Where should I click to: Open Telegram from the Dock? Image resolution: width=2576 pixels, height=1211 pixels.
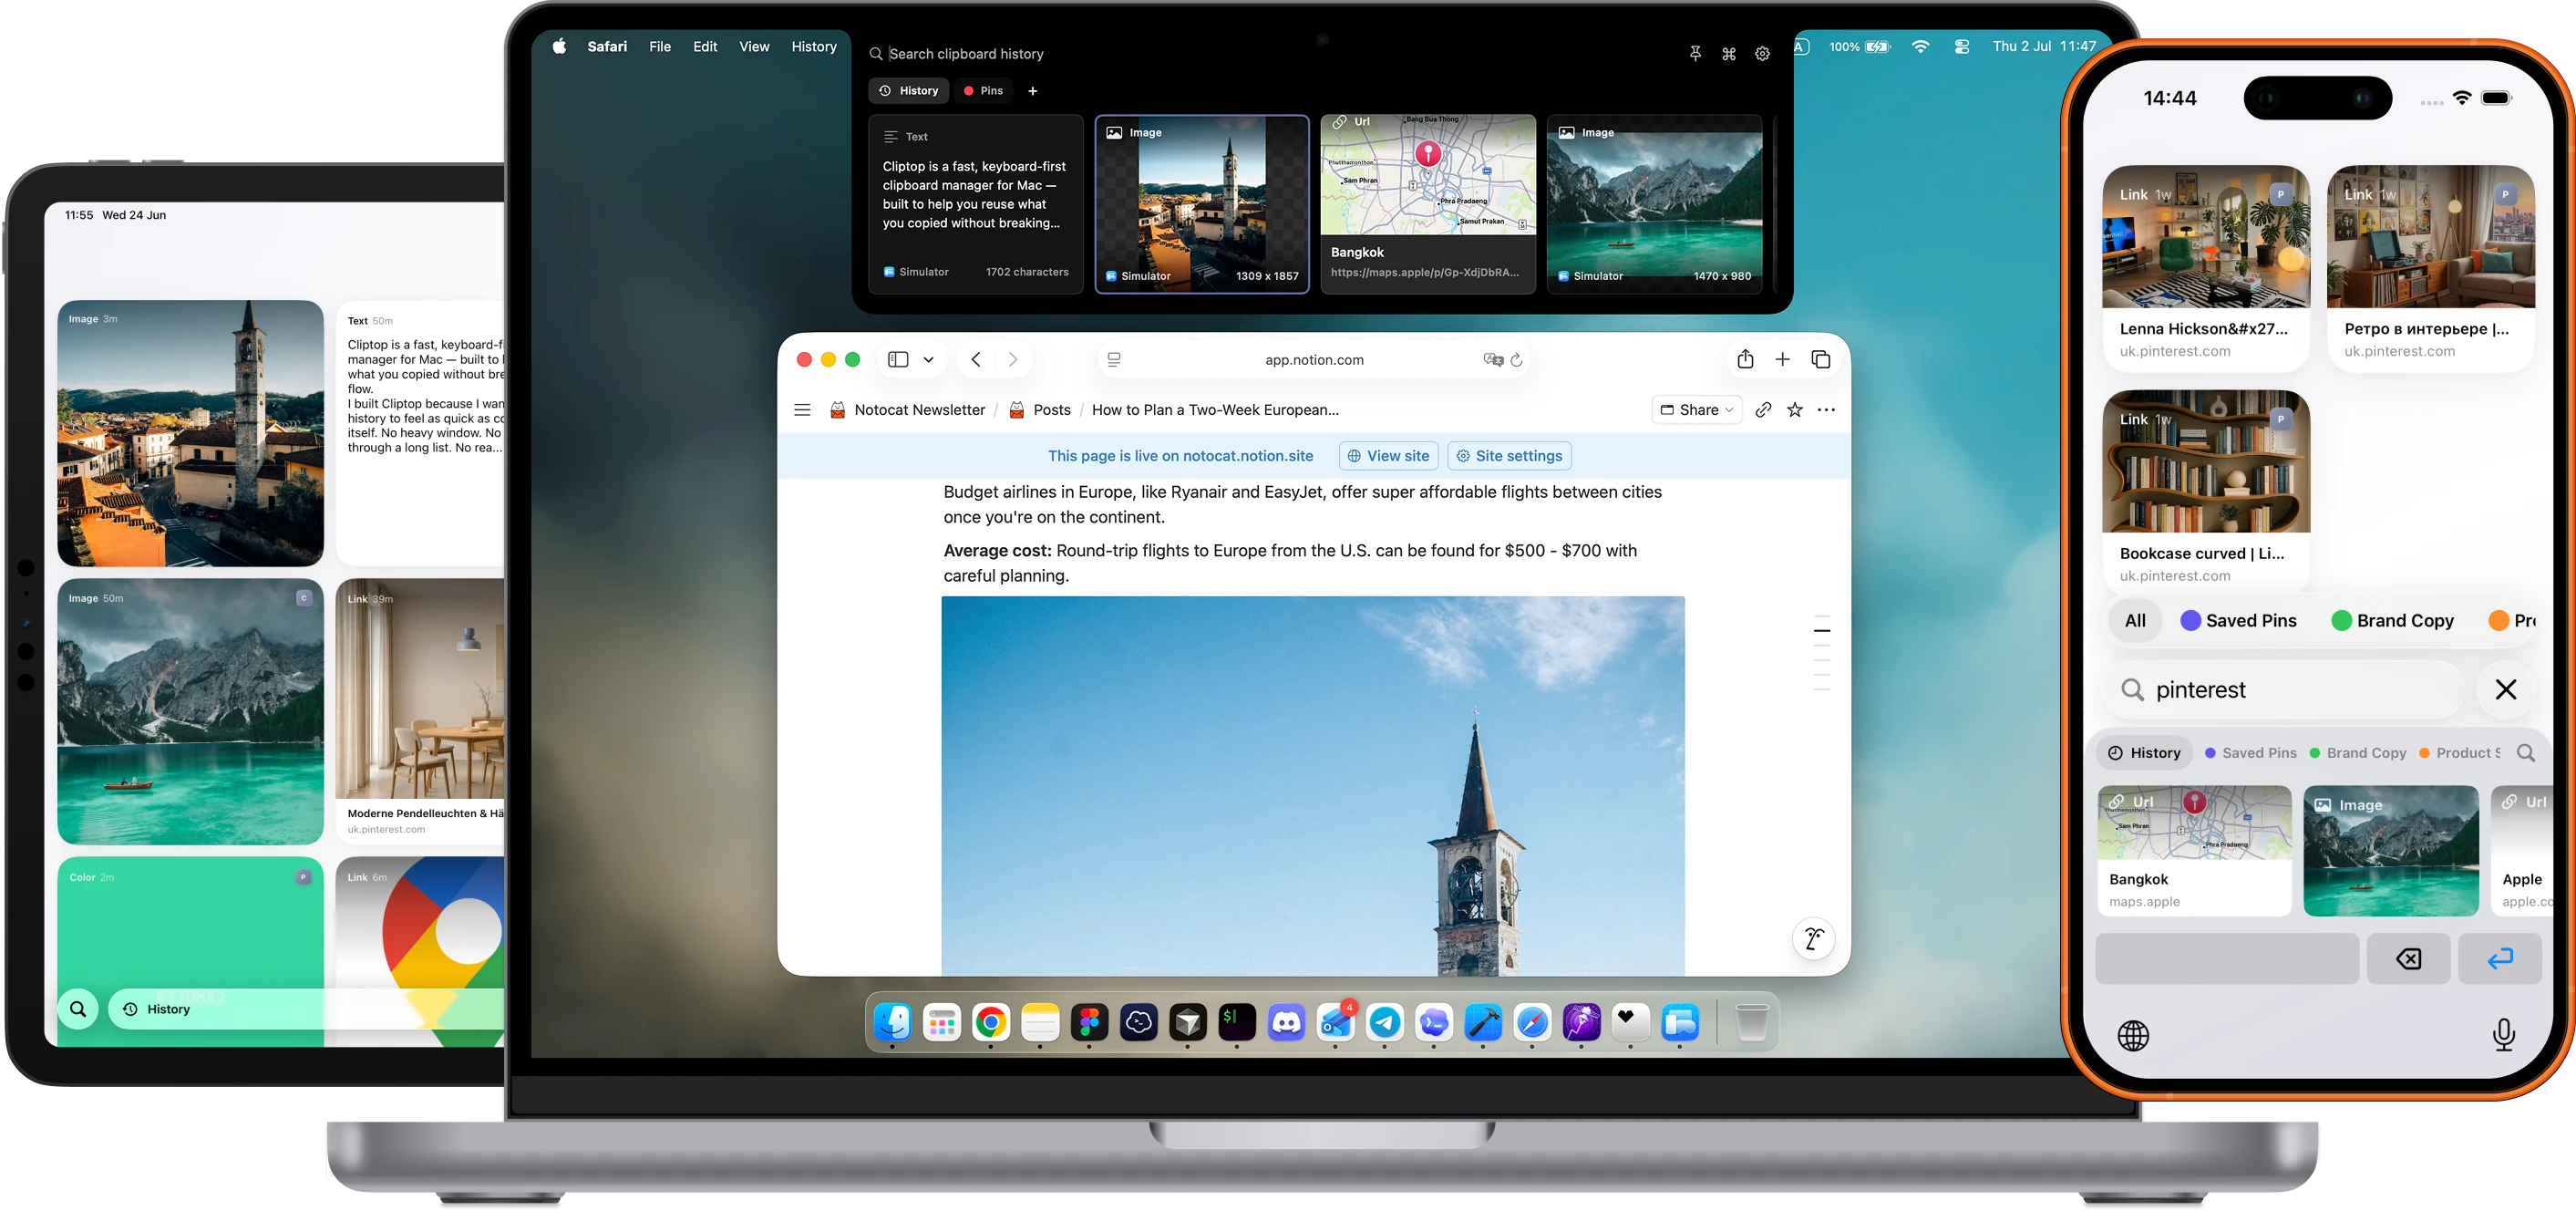(x=1384, y=1022)
